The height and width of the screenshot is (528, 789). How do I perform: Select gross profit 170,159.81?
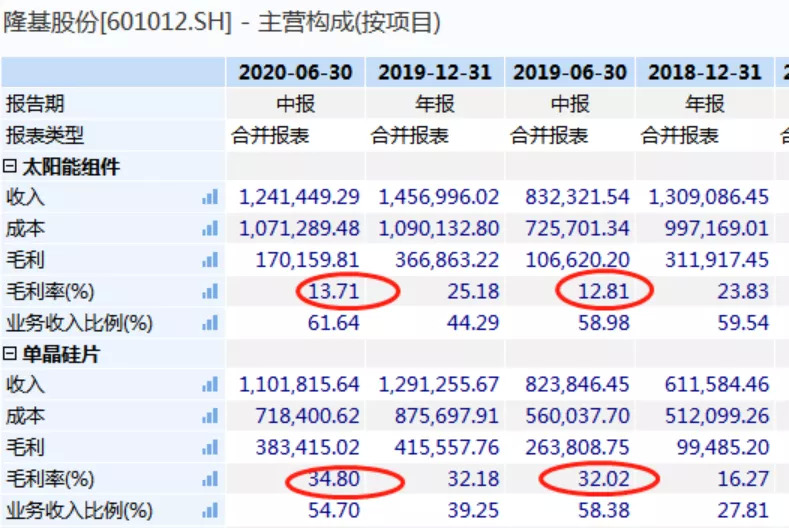[x=308, y=260]
